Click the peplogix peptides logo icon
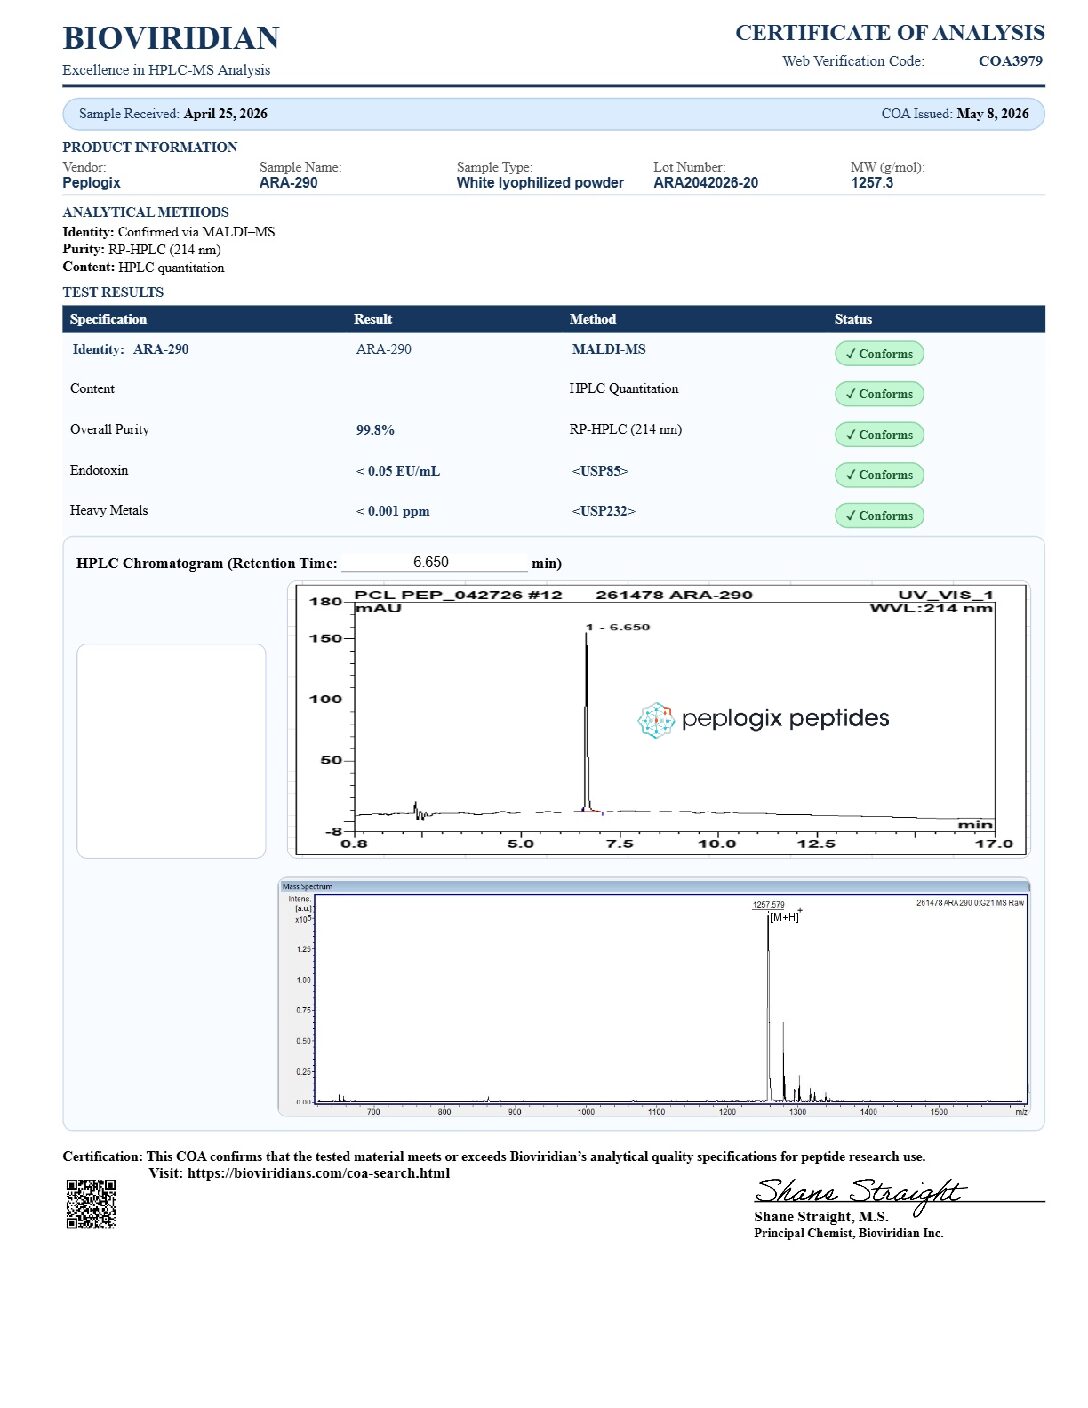Screen dimensions: 1088x1408 pyautogui.click(x=656, y=720)
